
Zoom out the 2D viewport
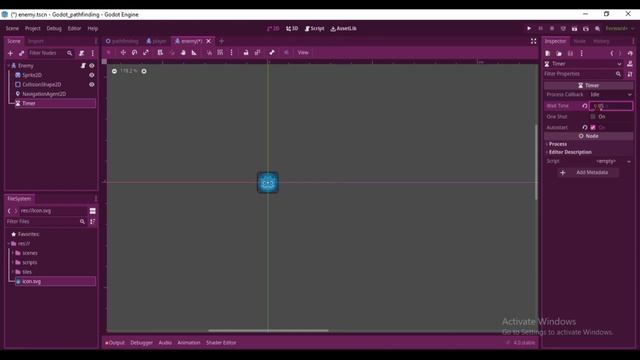click(114, 71)
